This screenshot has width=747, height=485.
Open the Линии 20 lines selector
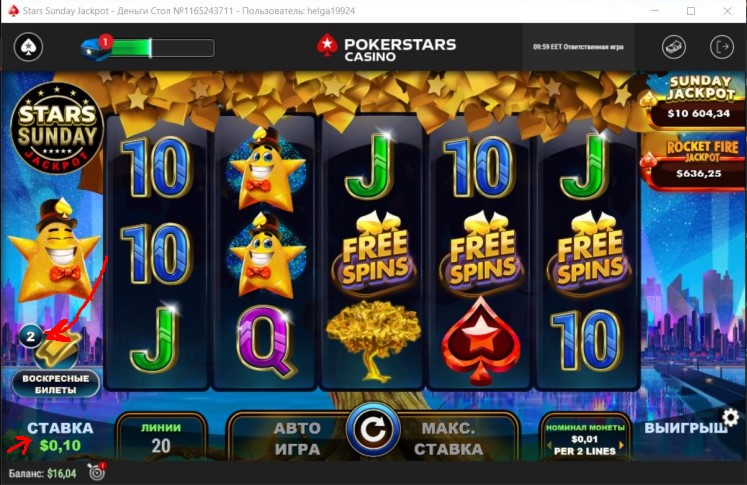click(161, 437)
